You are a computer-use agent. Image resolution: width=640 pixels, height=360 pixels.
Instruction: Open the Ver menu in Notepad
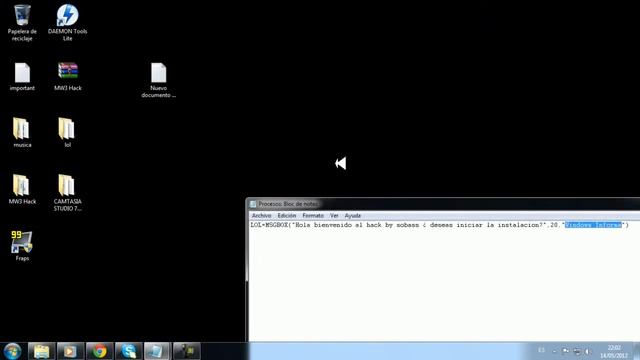[x=334, y=216]
